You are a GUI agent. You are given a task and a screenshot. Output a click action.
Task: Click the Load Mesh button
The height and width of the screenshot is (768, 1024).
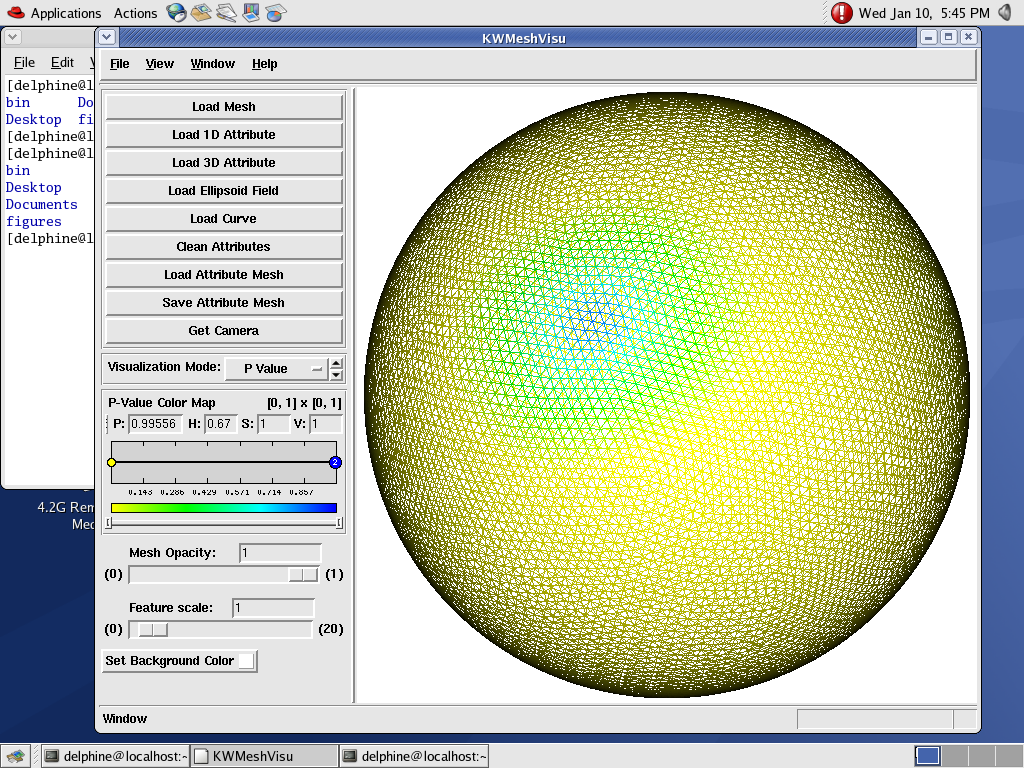click(x=224, y=107)
